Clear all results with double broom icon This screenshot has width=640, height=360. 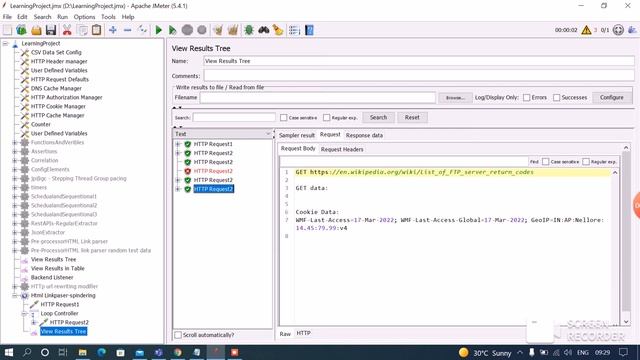click(x=233, y=30)
